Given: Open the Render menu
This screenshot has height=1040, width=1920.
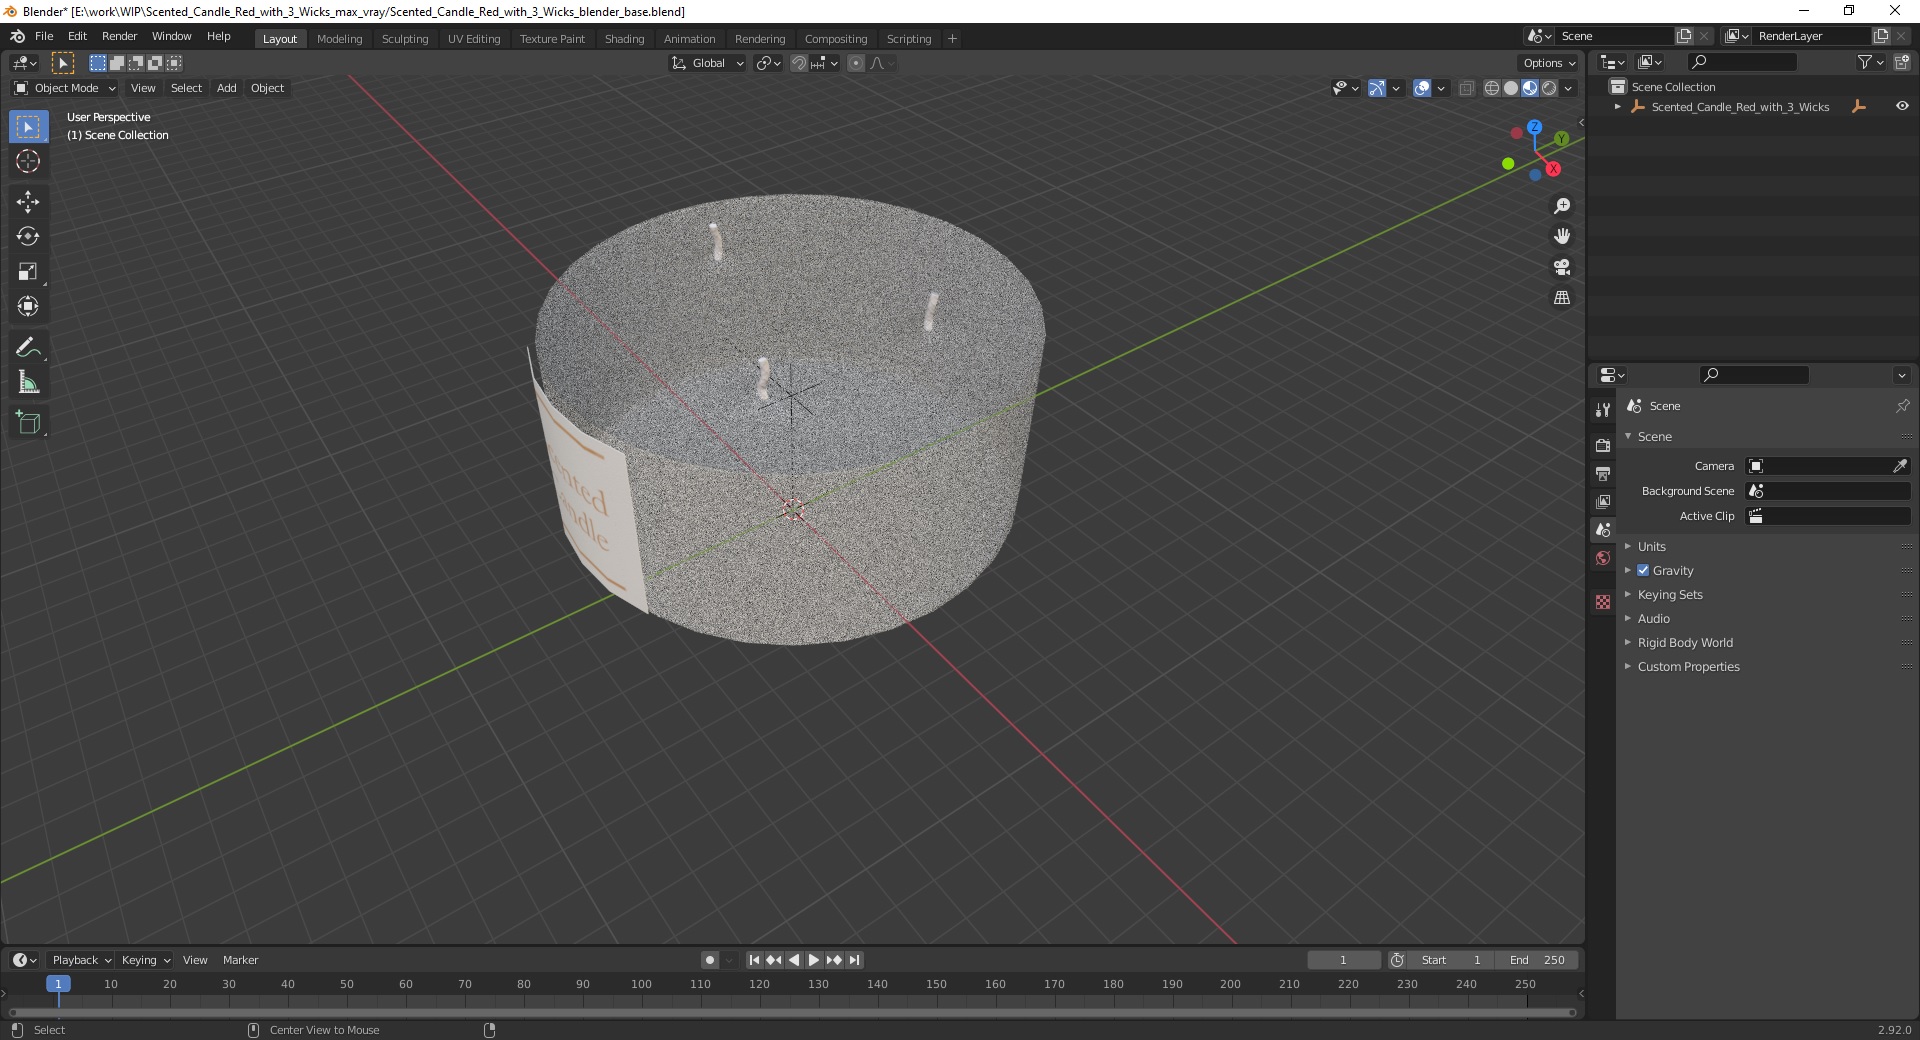Looking at the screenshot, I should tap(119, 36).
